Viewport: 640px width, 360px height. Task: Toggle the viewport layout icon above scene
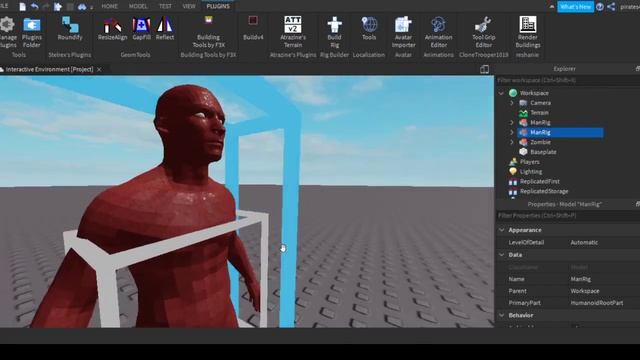click(484, 69)
